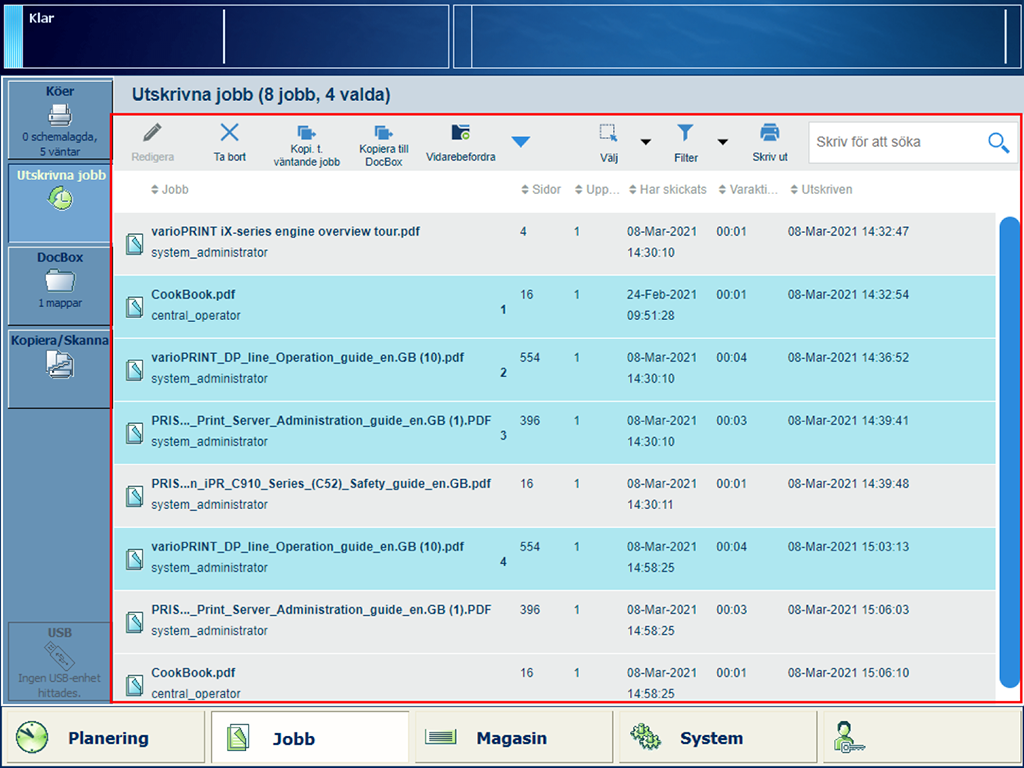Click the blue vertical scrollbar
Image resolution: width=1024 pixels, height=768 pixels.
[x=1009, y=450]
